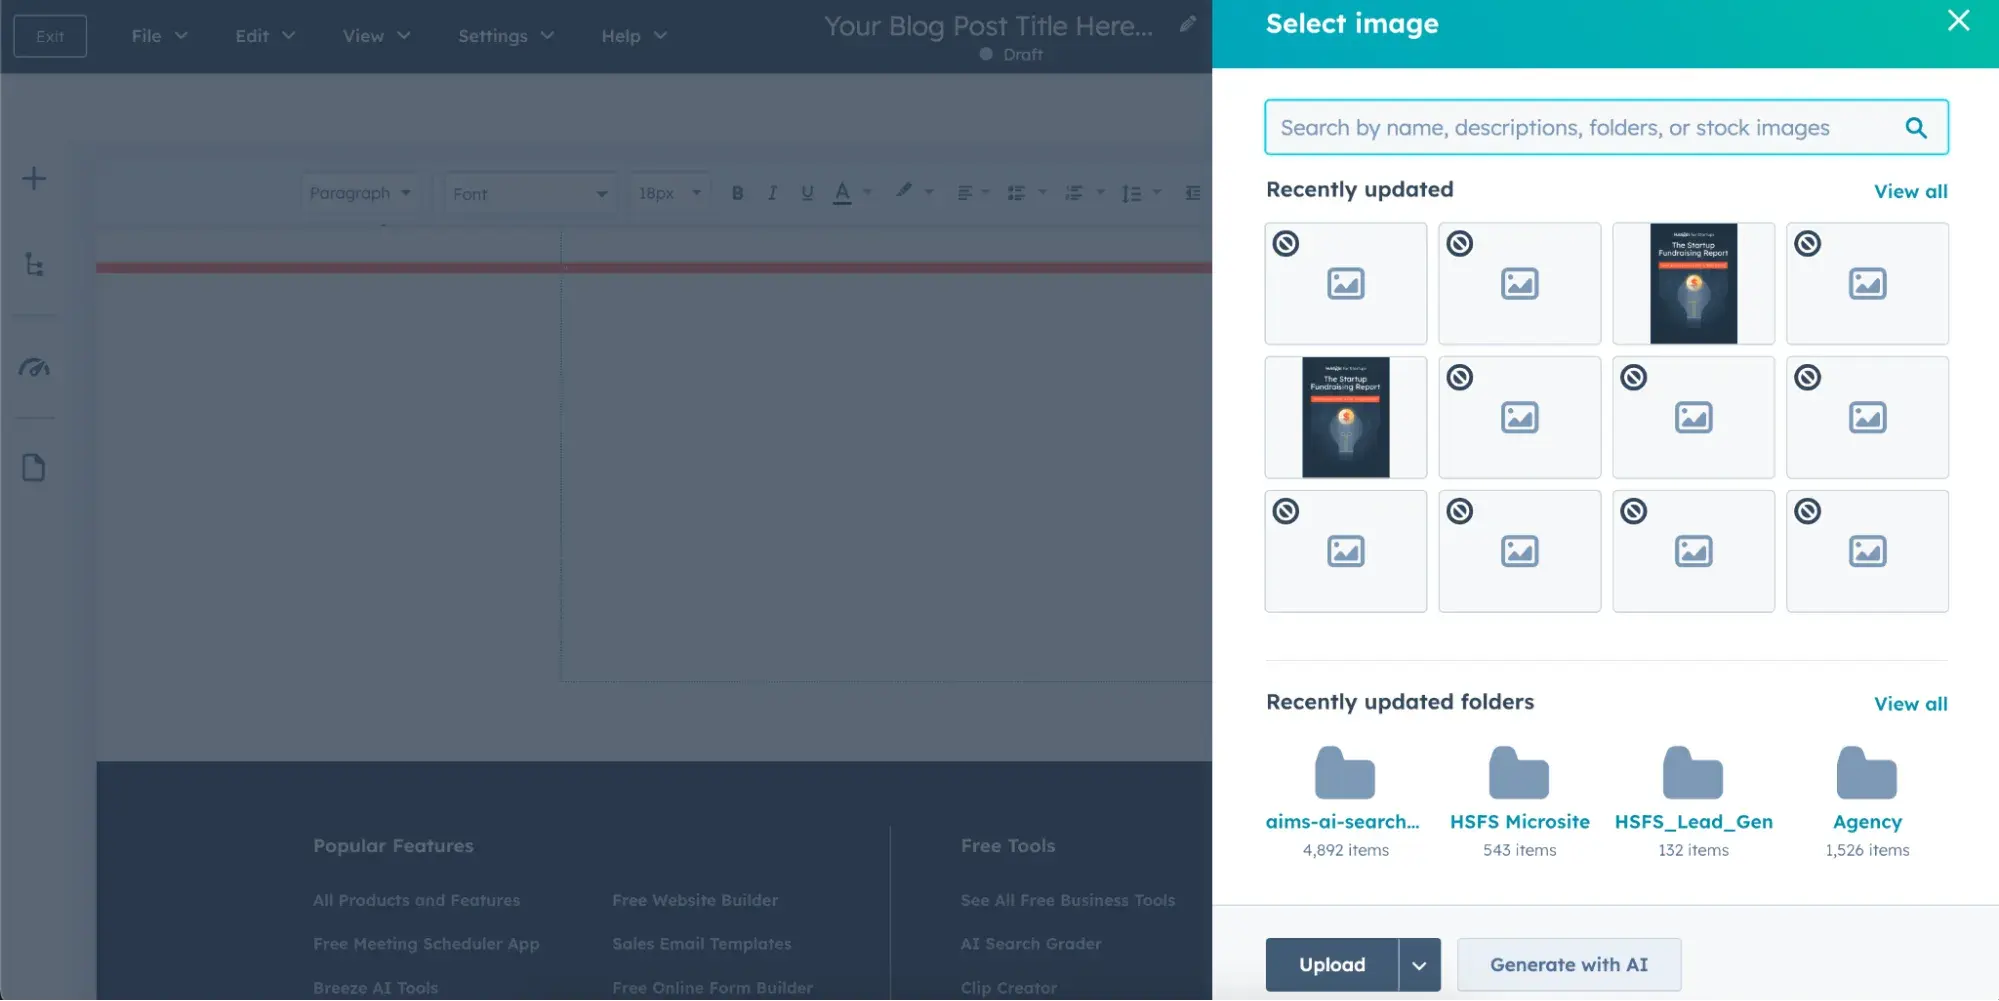Viewport: 1999px width, 1001px height.
Task: Open the File menu
Action: (x=159, y=36)
